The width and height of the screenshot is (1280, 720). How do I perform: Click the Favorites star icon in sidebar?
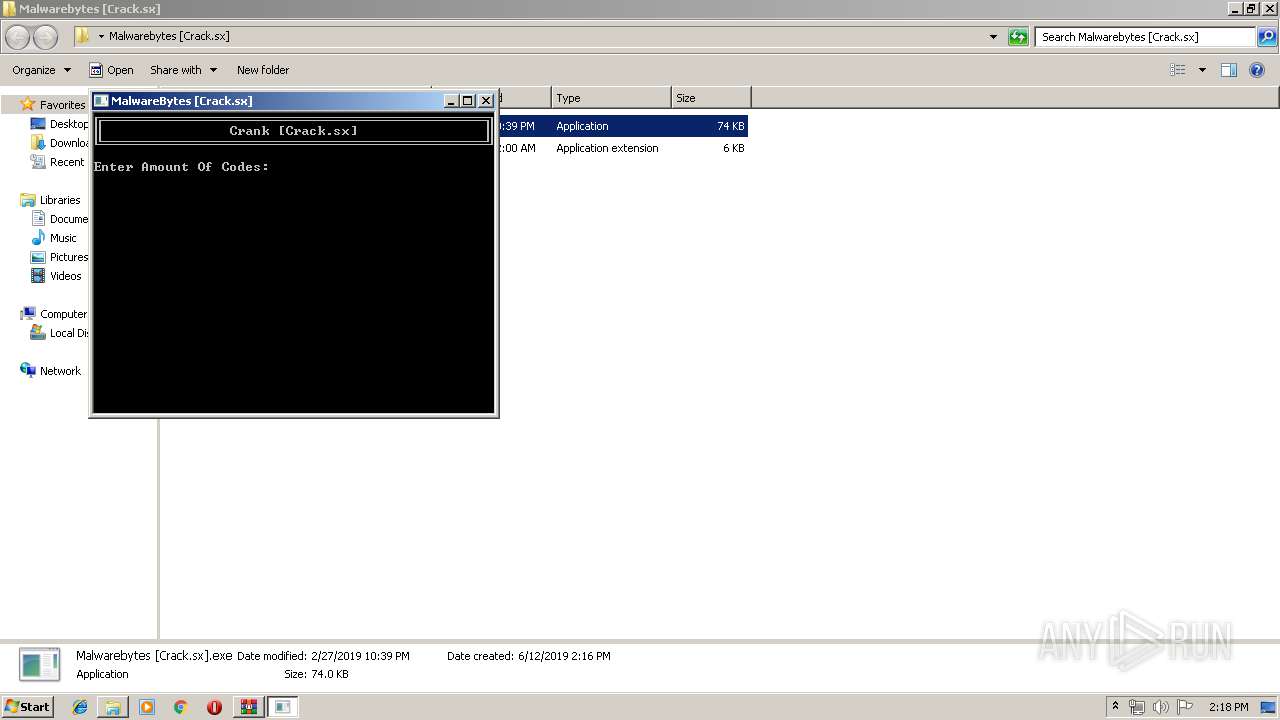28,104
